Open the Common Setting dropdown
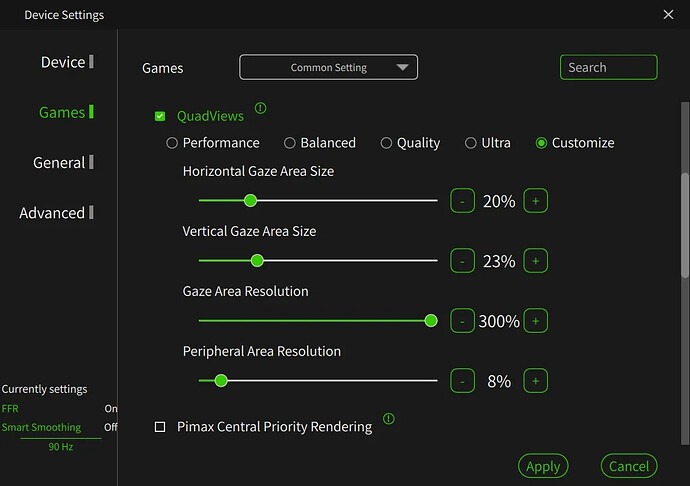 tap(328, 68)
